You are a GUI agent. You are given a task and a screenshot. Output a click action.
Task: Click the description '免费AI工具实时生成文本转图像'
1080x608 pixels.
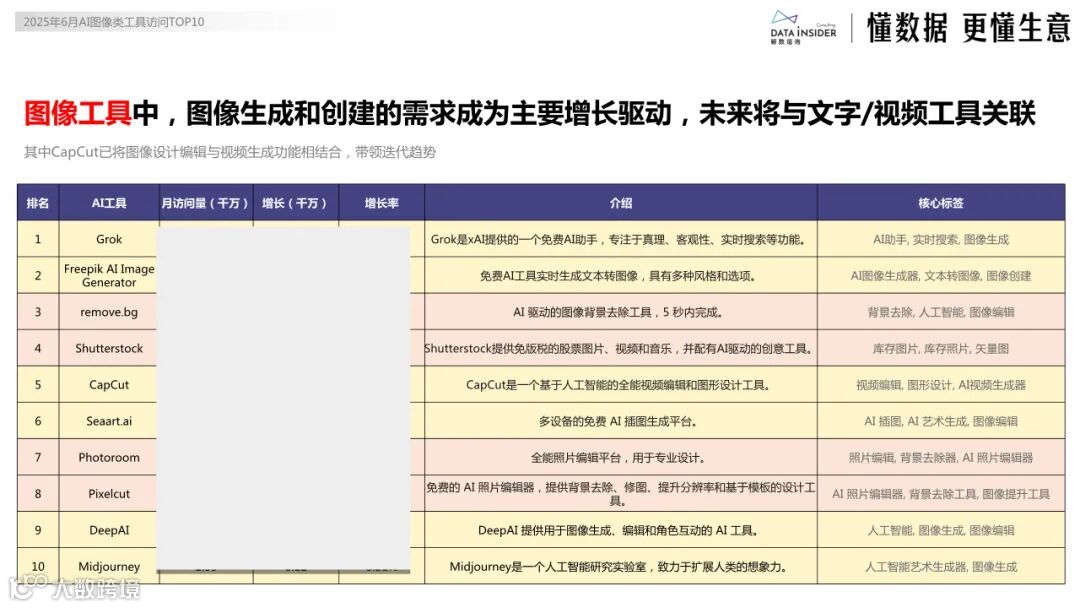(618, 276)
